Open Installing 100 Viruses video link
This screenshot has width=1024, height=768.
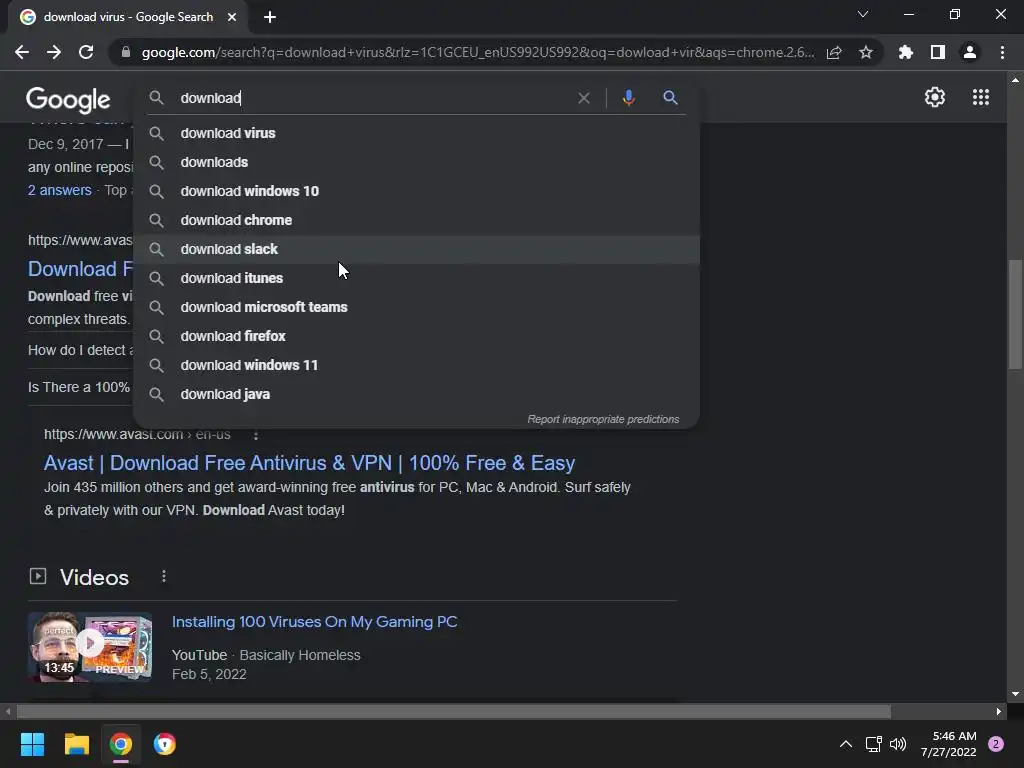coord(314,622)
